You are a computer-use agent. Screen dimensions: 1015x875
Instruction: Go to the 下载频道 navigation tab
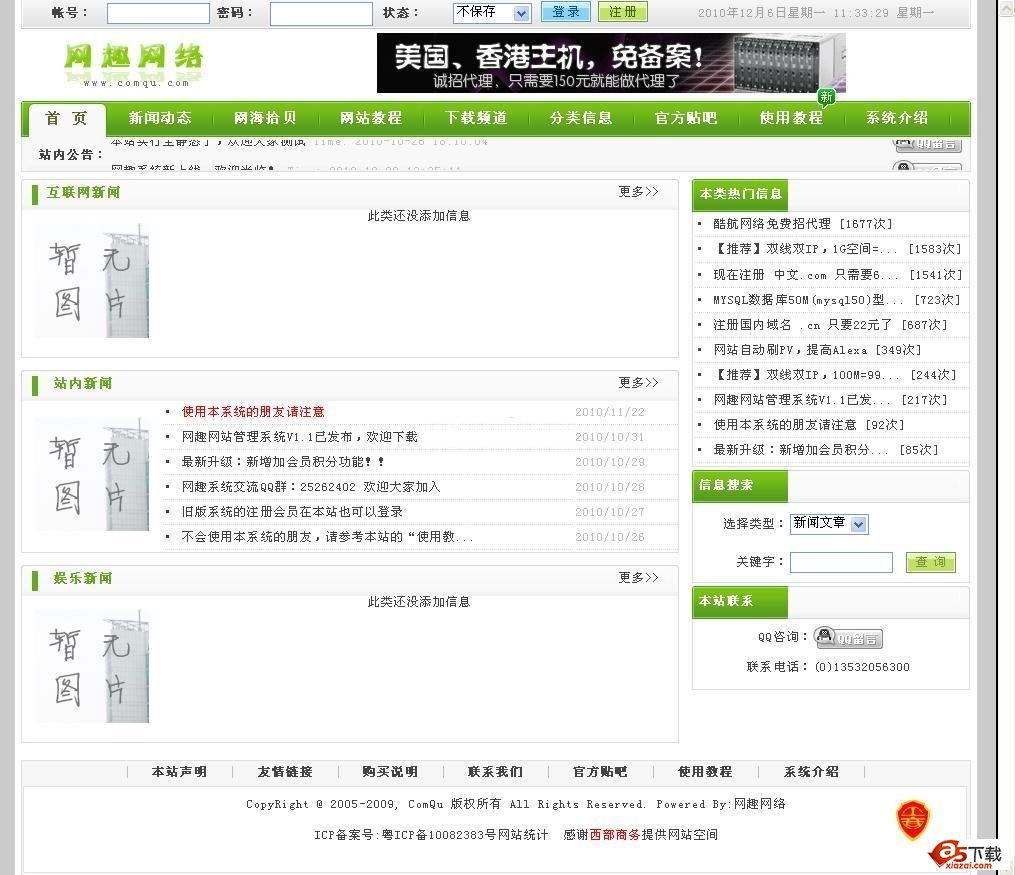[x=476, y=118]
